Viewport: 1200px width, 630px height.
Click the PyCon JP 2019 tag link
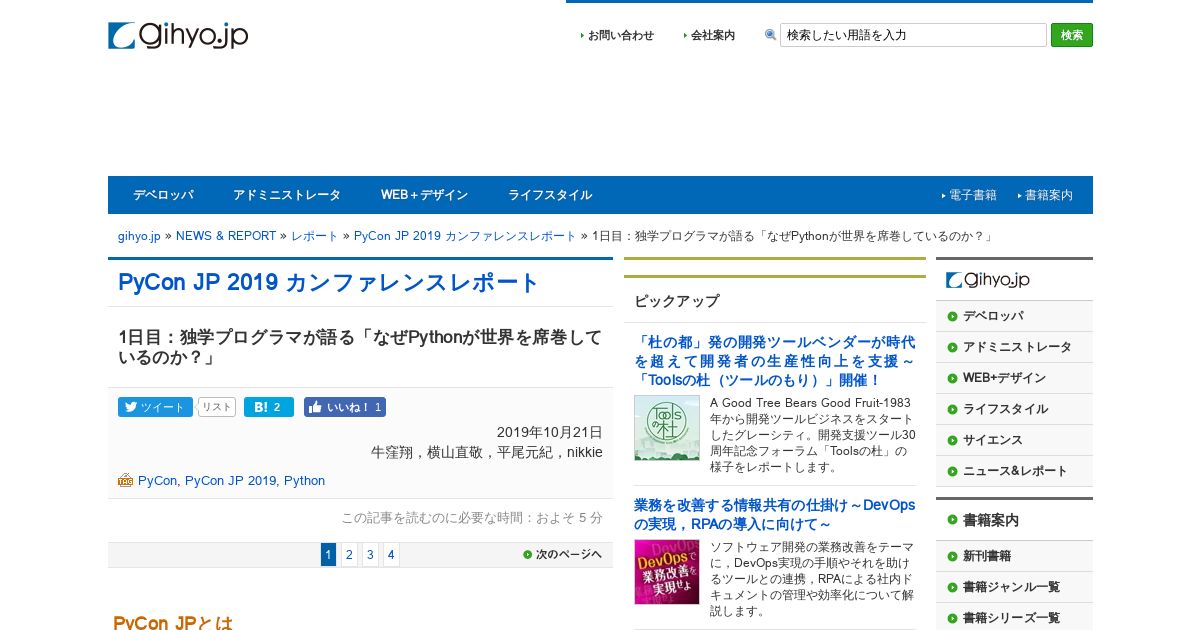tap(230, 481)
